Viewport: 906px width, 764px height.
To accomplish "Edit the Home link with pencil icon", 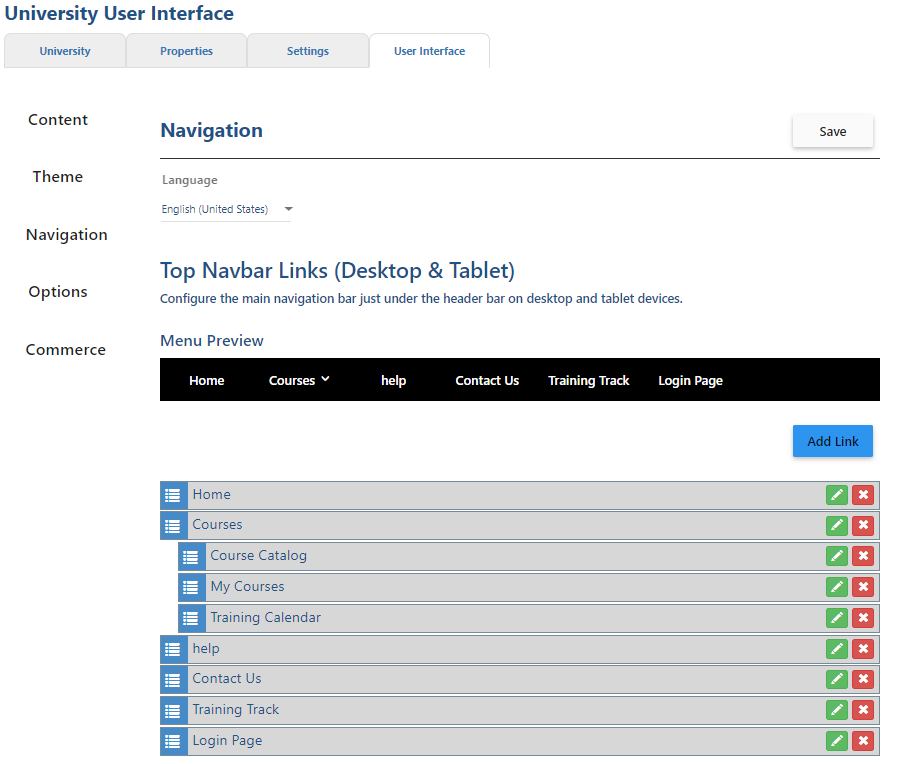I will point(836,495).
